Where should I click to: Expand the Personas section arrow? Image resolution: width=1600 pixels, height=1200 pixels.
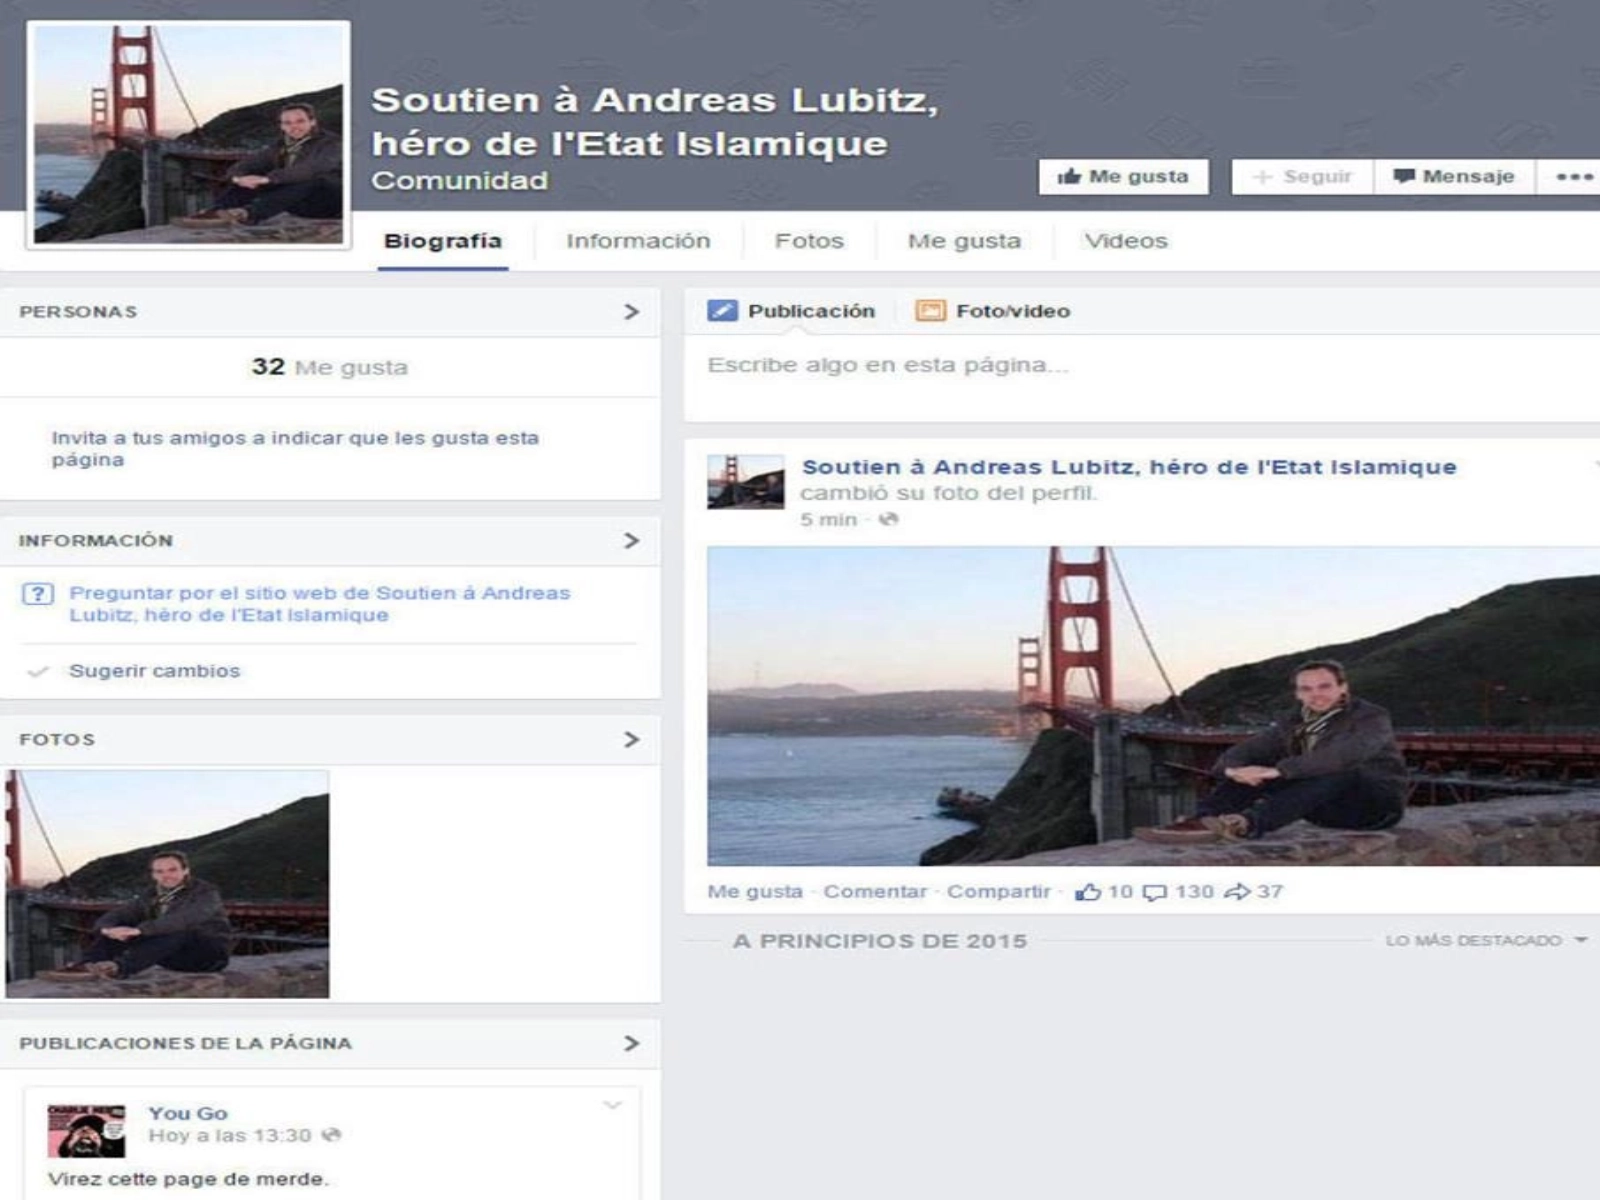(631, 312)
